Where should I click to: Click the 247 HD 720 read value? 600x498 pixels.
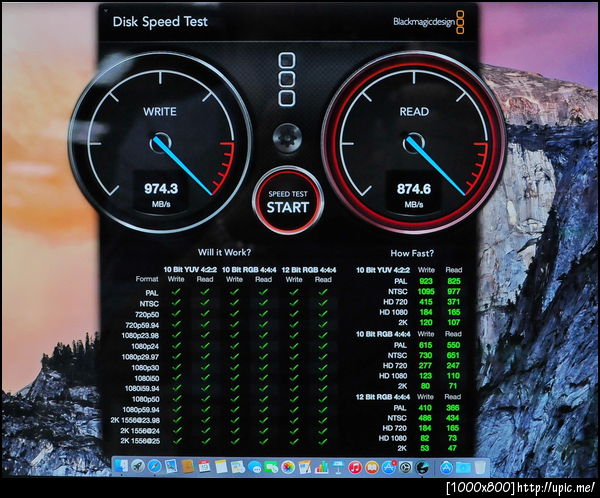(453, 366)
